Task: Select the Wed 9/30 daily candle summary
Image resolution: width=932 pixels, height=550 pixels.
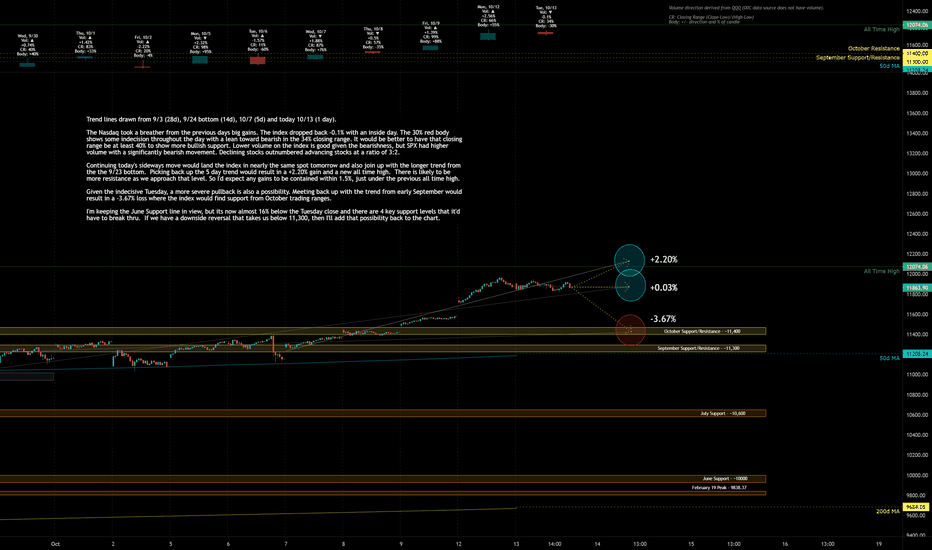Action: click(27, 45)
